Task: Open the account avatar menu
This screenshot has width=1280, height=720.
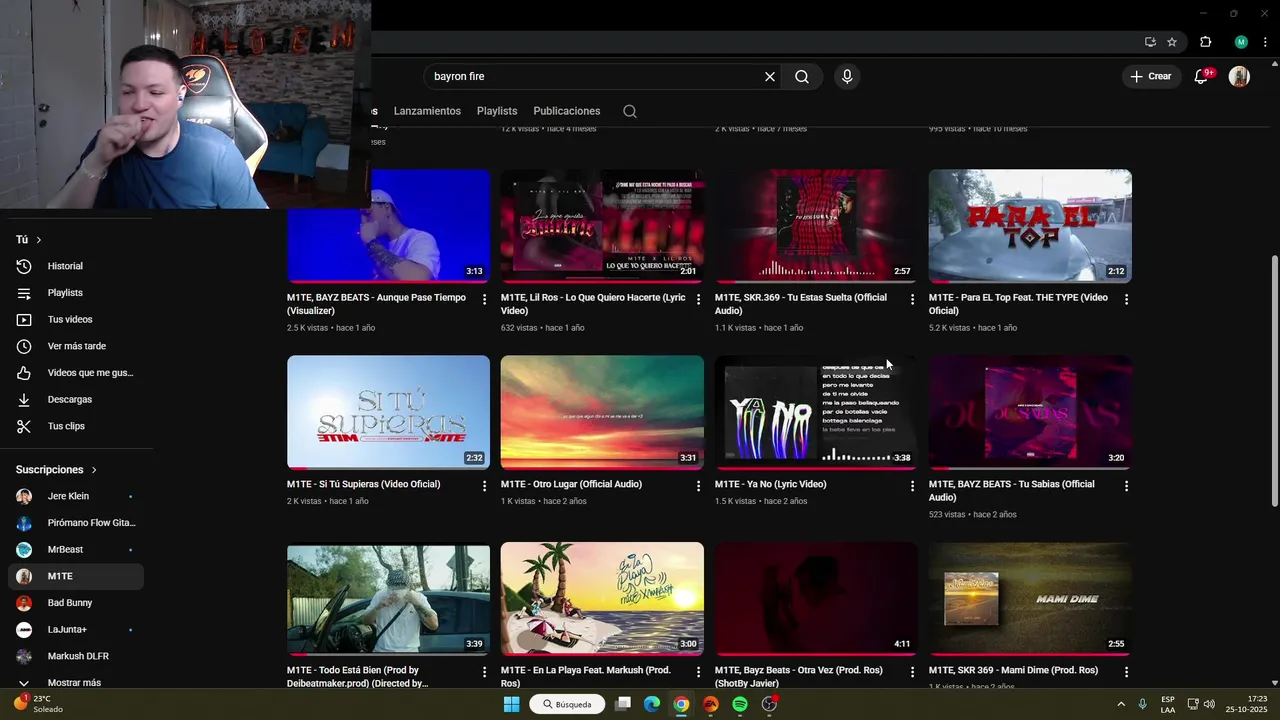Action: 1239,76
